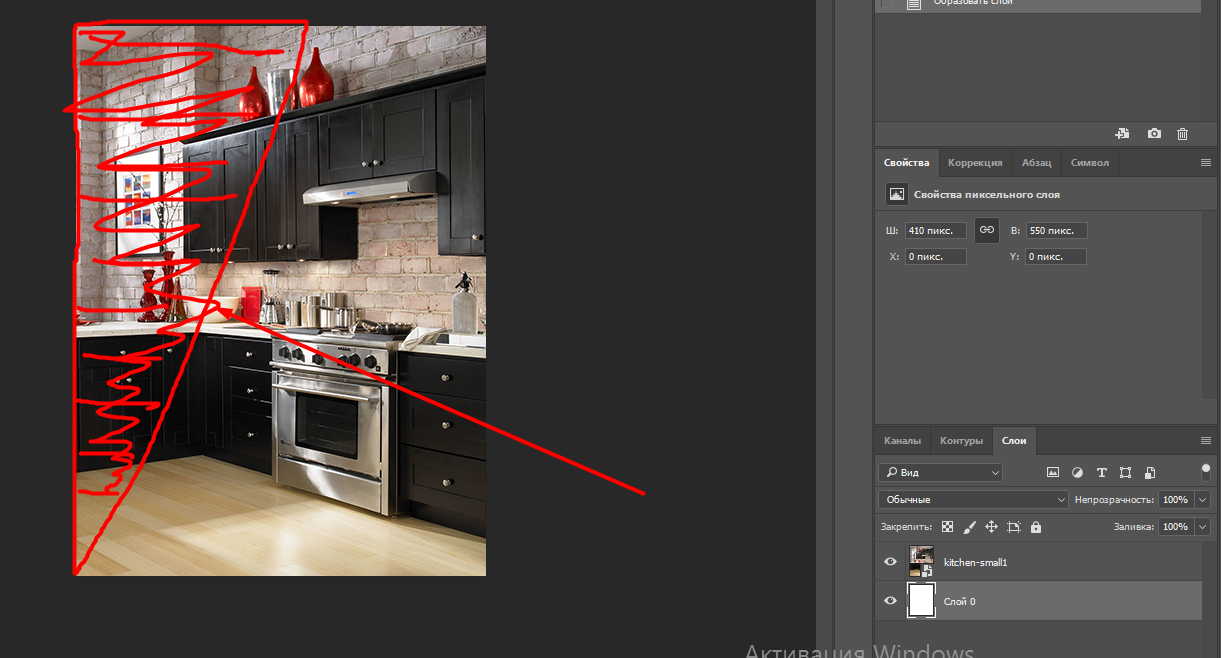This screenshot has width=1221, height=658.
Task: Toggle width-height link constraint in Properties
Action: [987, 230]
